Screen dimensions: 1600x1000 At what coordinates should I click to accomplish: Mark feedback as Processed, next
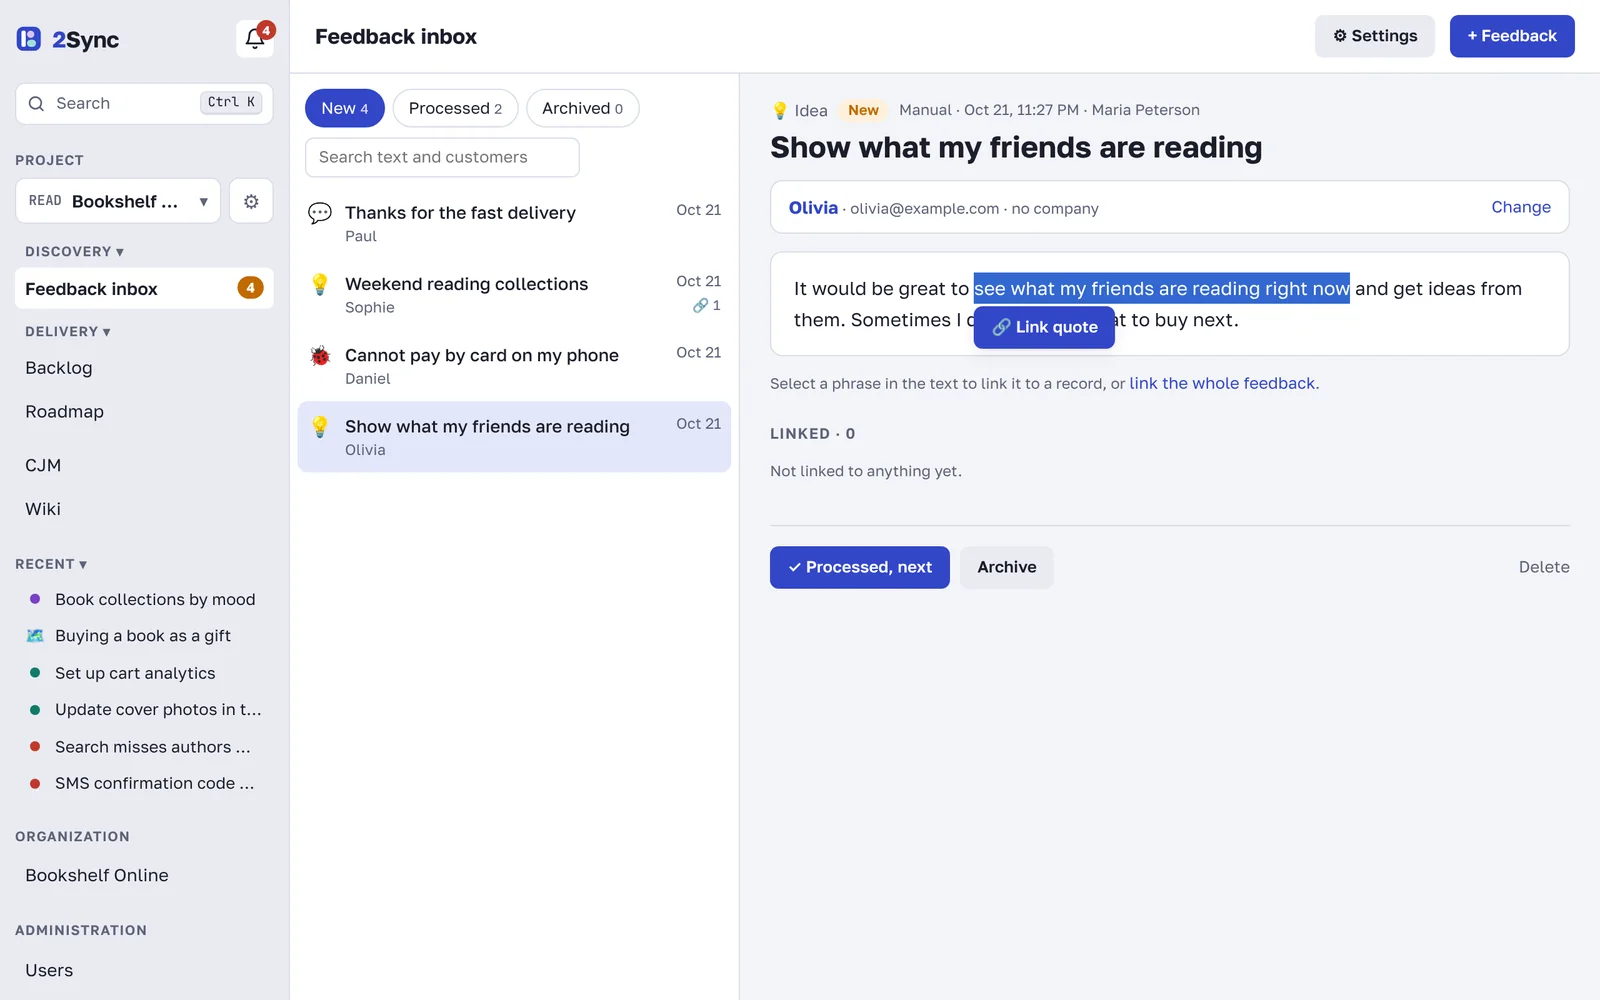(x=860, y=567)
